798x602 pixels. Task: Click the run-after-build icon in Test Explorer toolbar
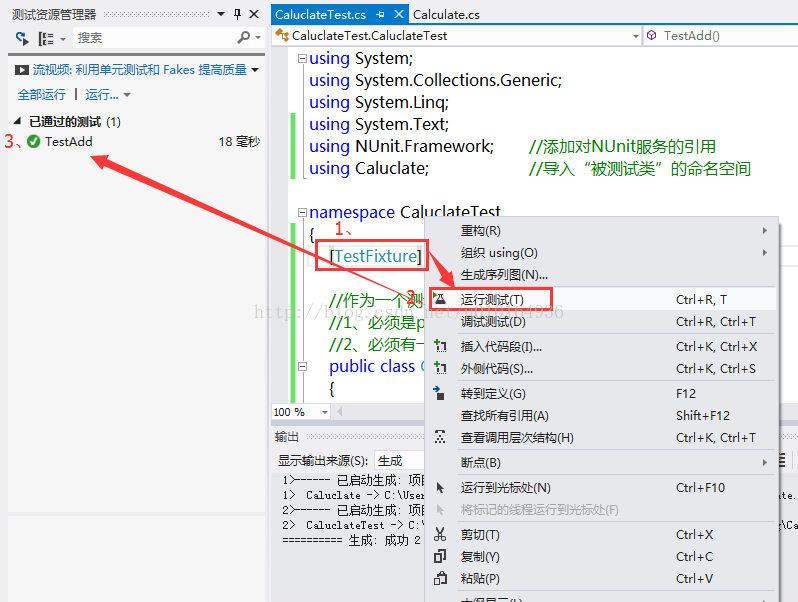click(x=22, y=38)
